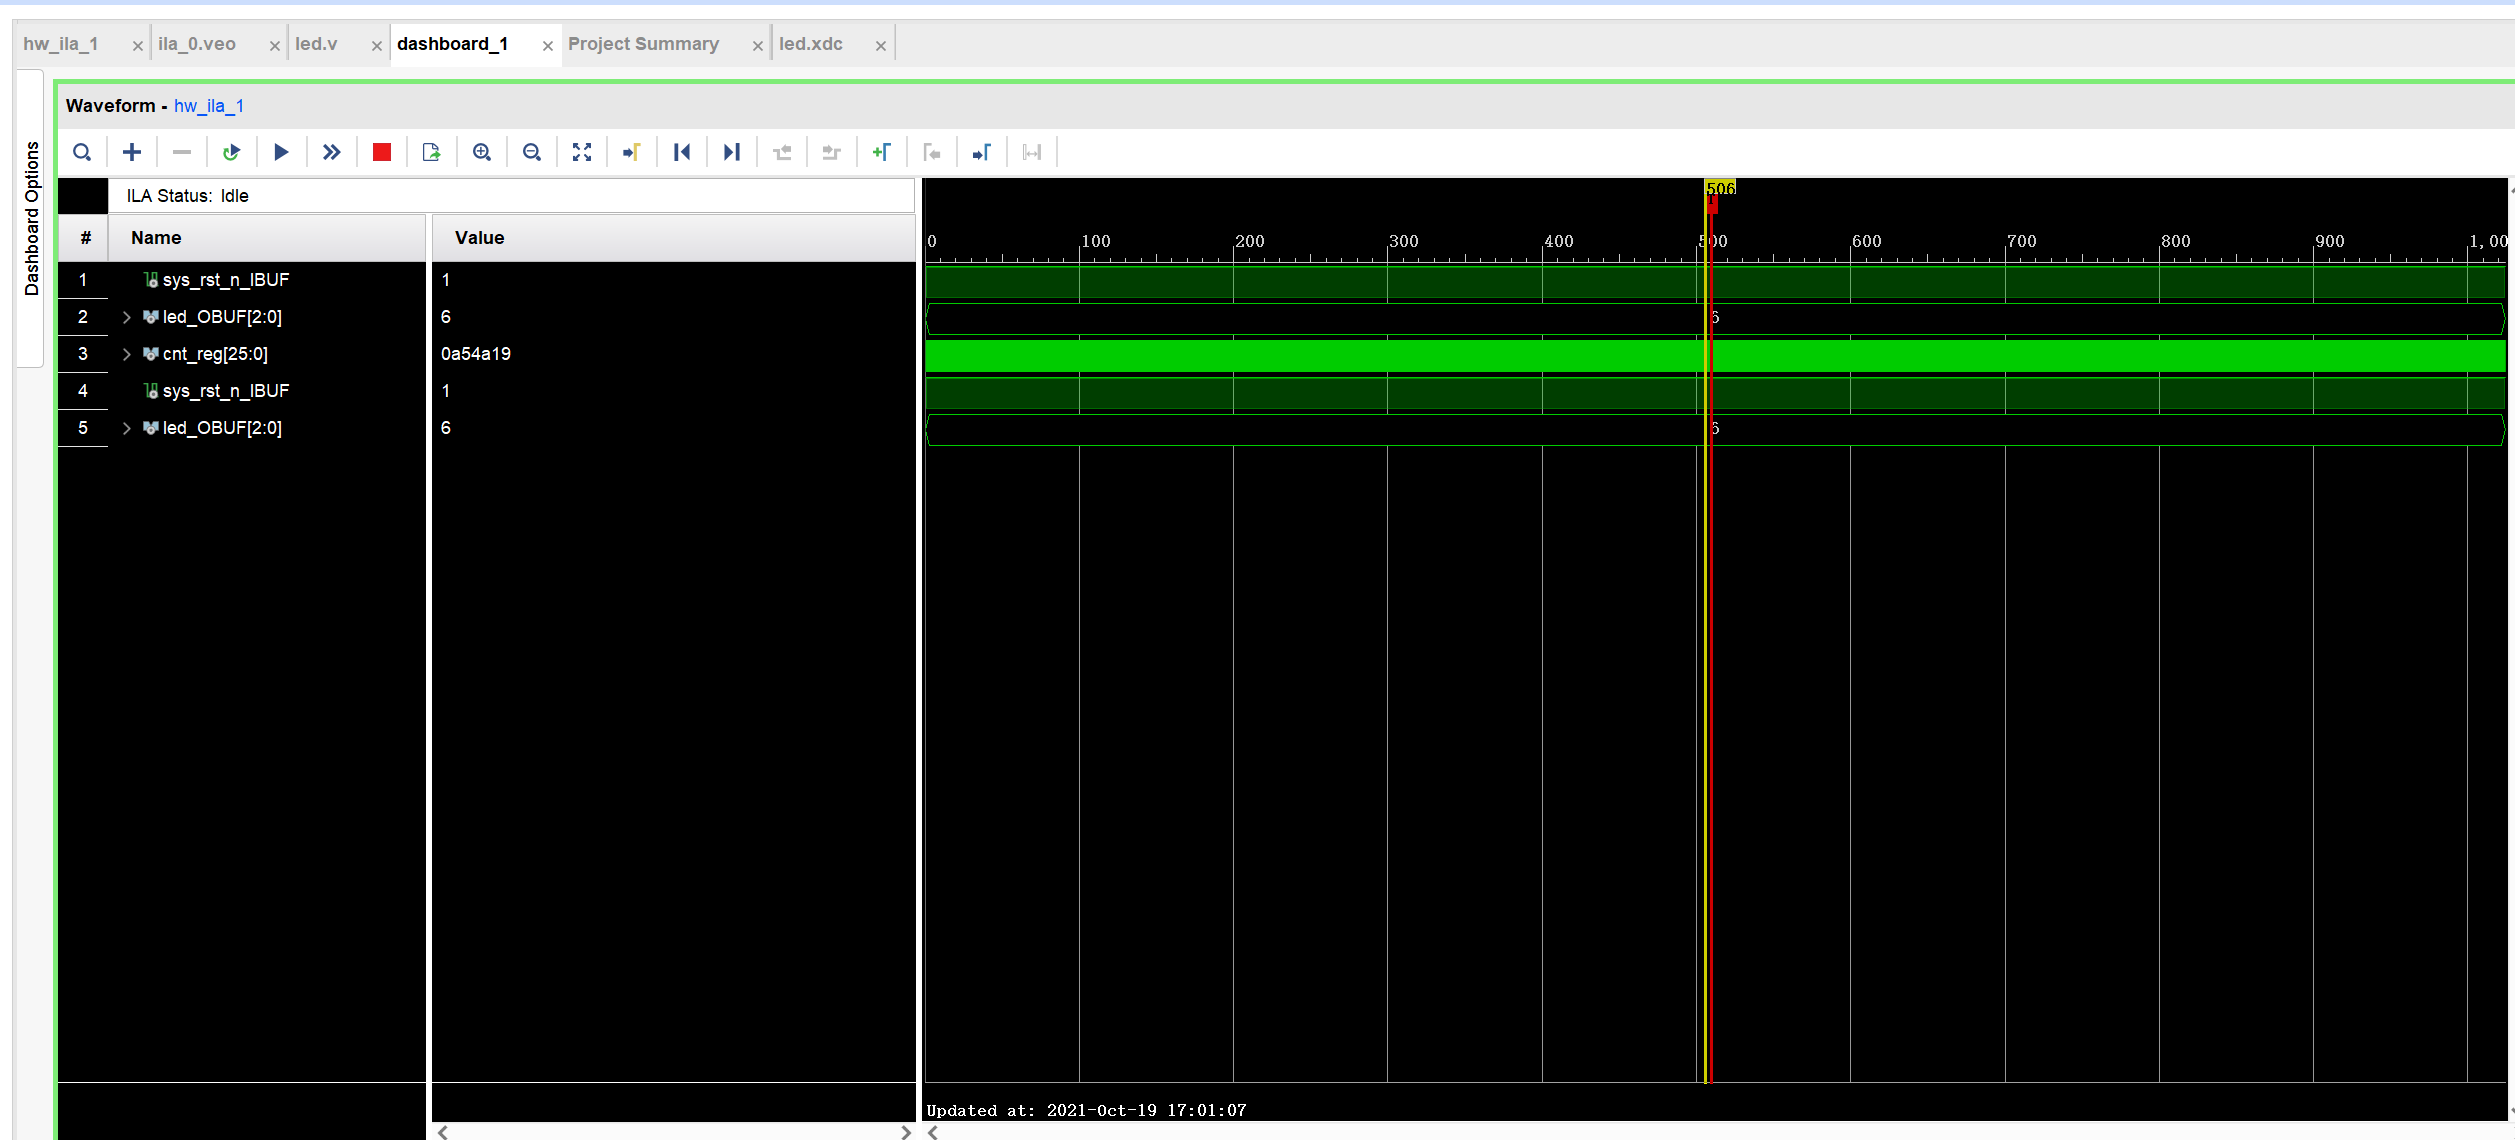This screenshot has height=1140, width=2515.
Task: Add probes to the waveform
Action: click(x=131, y=152)
